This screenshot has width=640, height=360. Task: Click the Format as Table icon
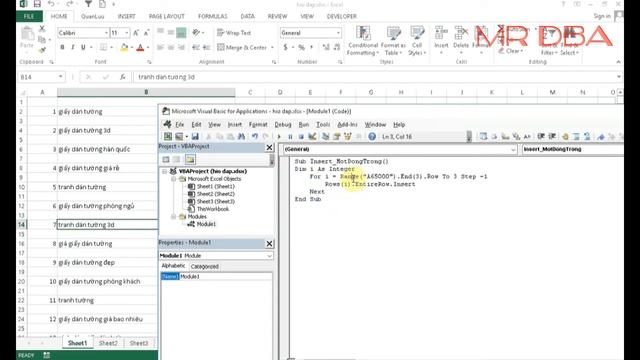[394, 33]
